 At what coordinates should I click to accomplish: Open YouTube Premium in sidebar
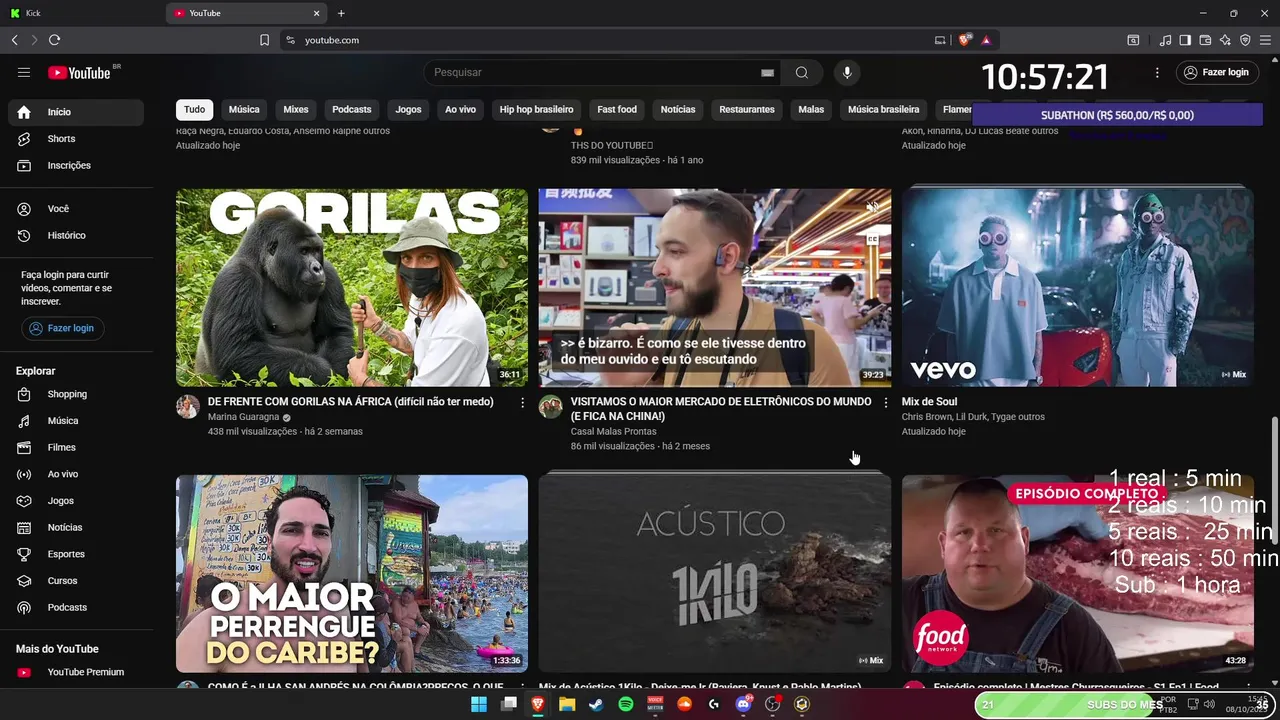pyautogui.click(x=76, y=672)
